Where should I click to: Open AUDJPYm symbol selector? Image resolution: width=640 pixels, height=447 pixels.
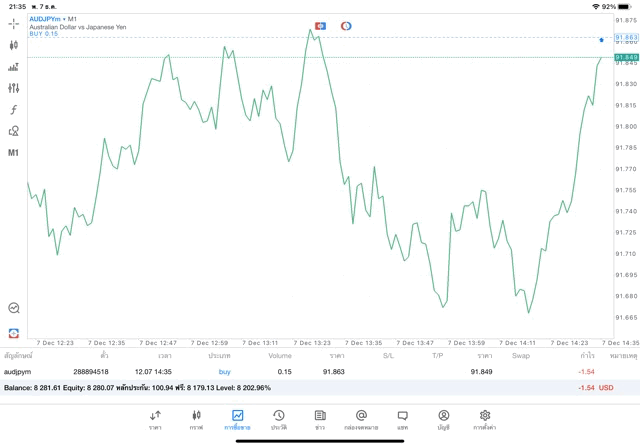(x=45, y=19)
